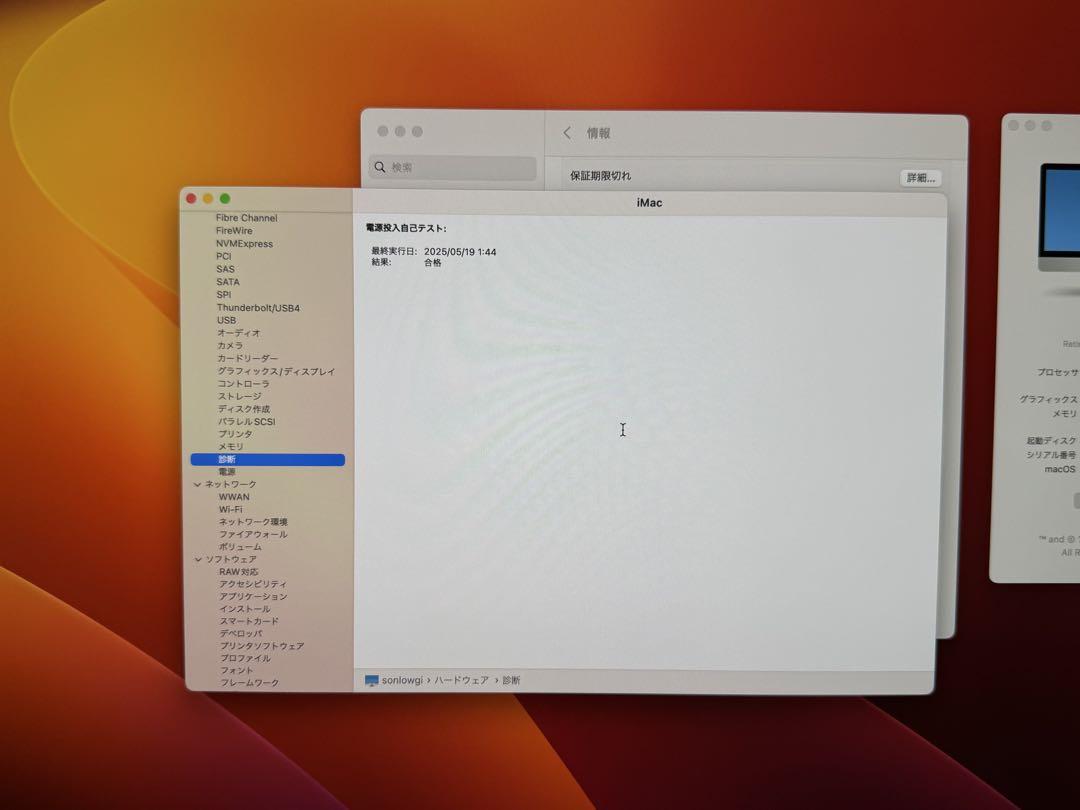
Task: Select ネットワーク環境 in sidebar
Action: click(253, 522)
